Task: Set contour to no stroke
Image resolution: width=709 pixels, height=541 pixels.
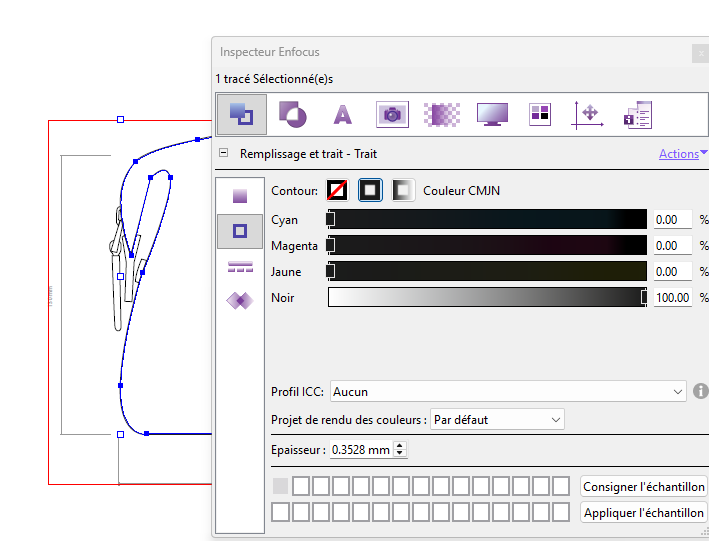Action: pyautogui.click(x=337, y=190)
